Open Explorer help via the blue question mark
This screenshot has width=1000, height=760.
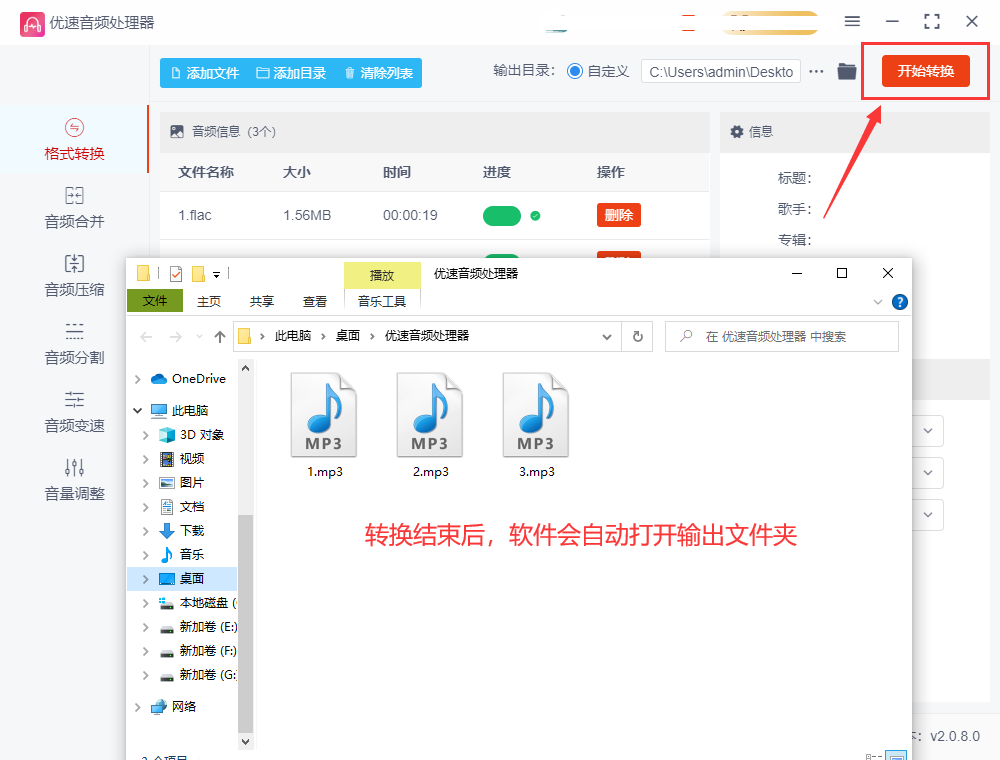[x=899, y=302]
